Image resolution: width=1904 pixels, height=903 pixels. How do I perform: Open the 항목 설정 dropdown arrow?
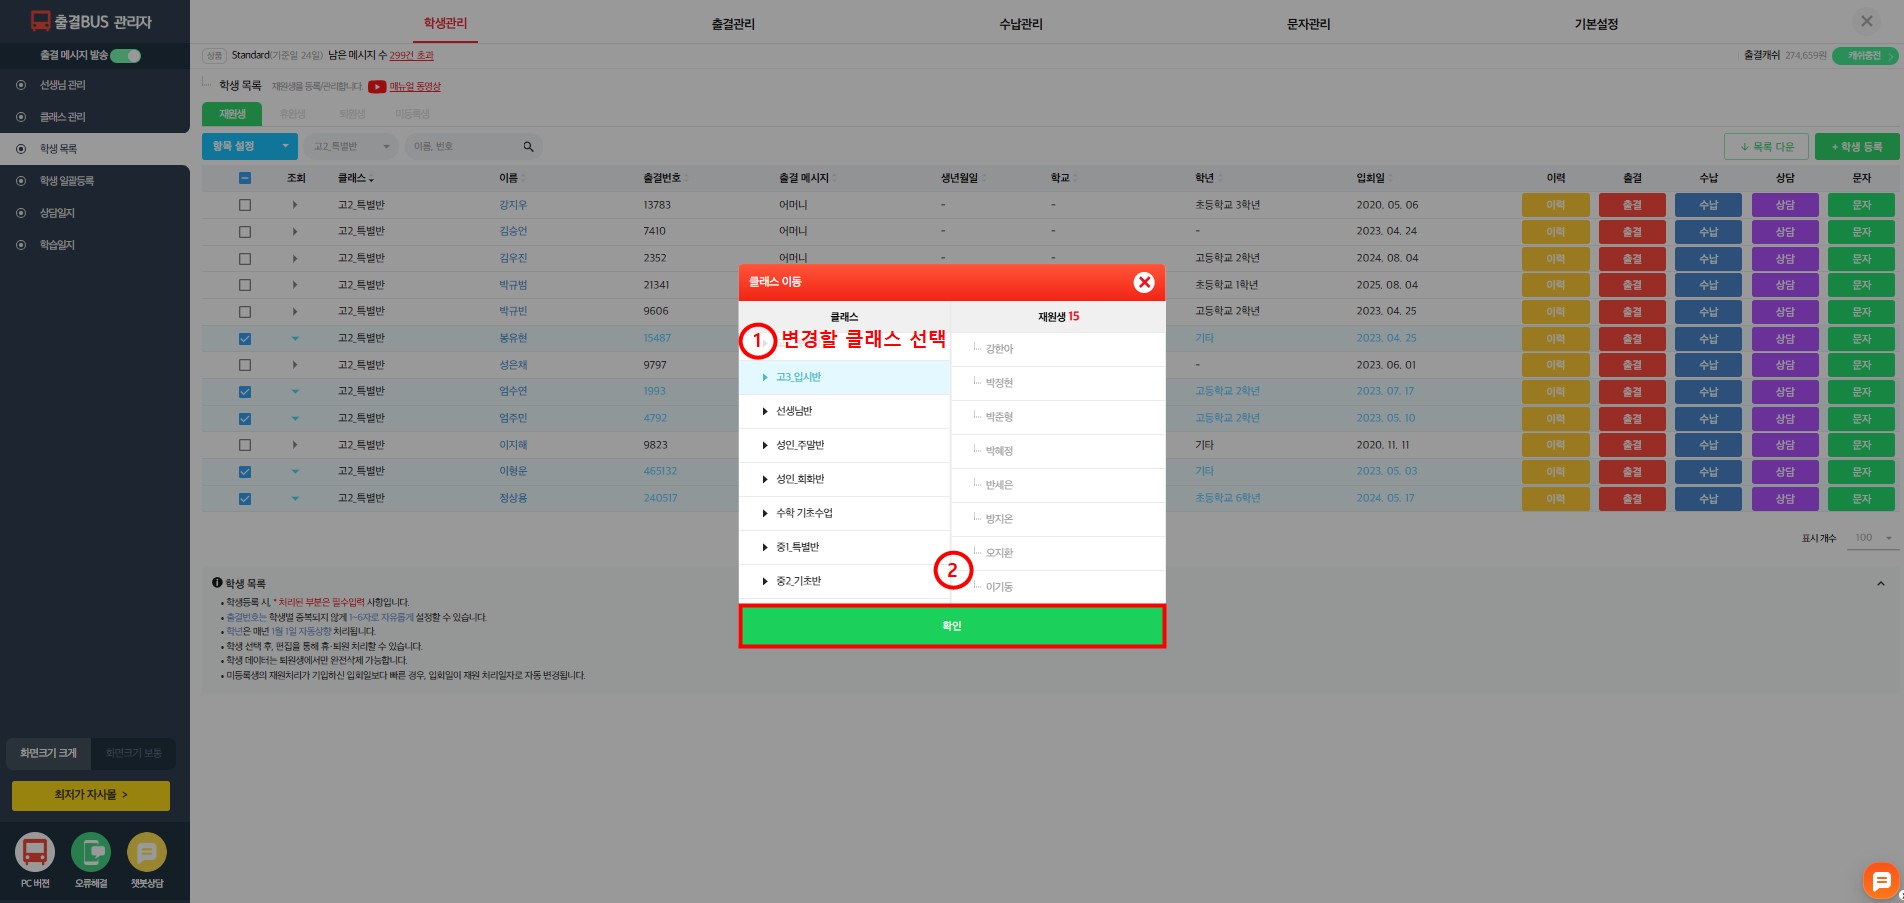(285, 147)
